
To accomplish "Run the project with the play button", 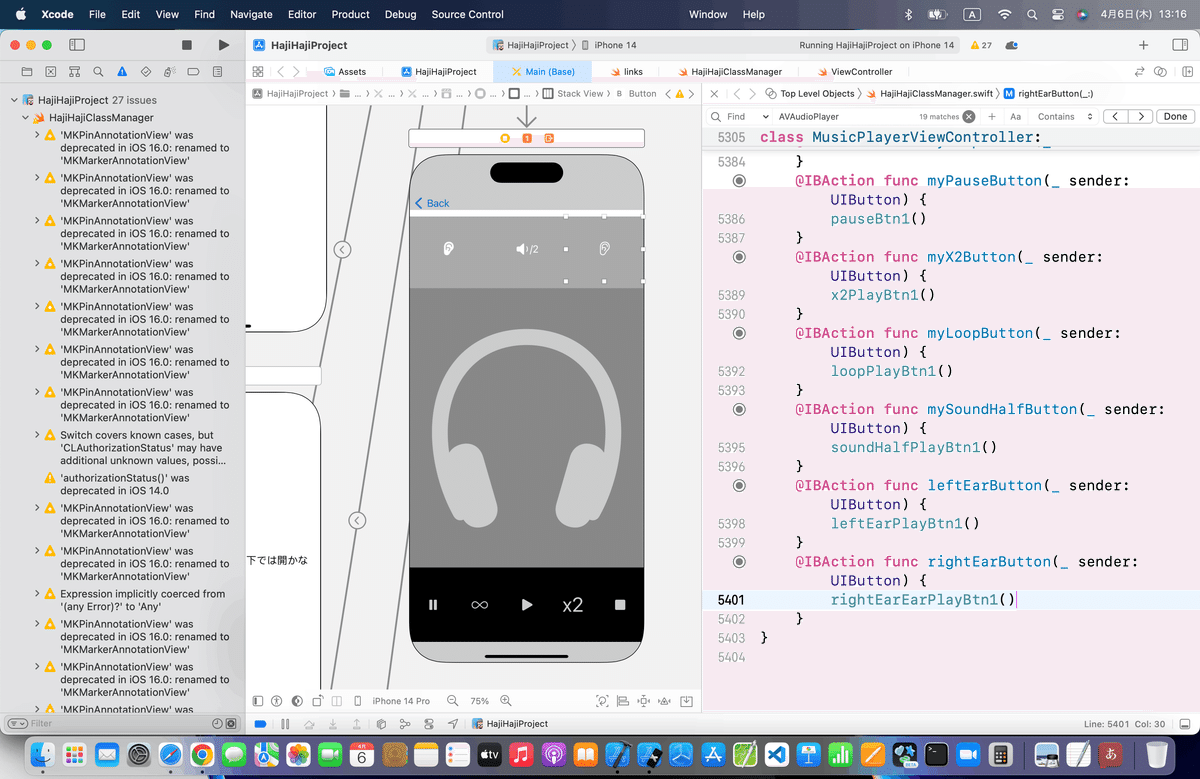I will point(223,45).
